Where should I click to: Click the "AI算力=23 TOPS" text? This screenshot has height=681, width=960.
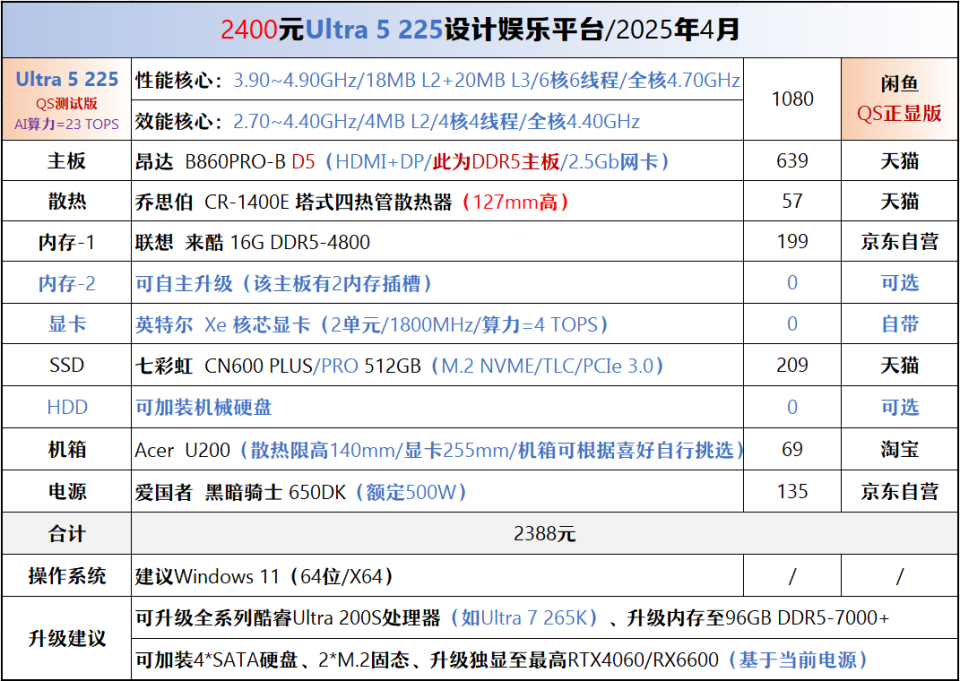(x=67, y=124)
